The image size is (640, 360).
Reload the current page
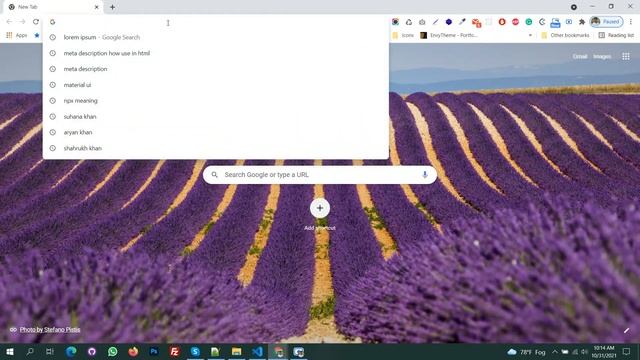(x=36, y=22)
